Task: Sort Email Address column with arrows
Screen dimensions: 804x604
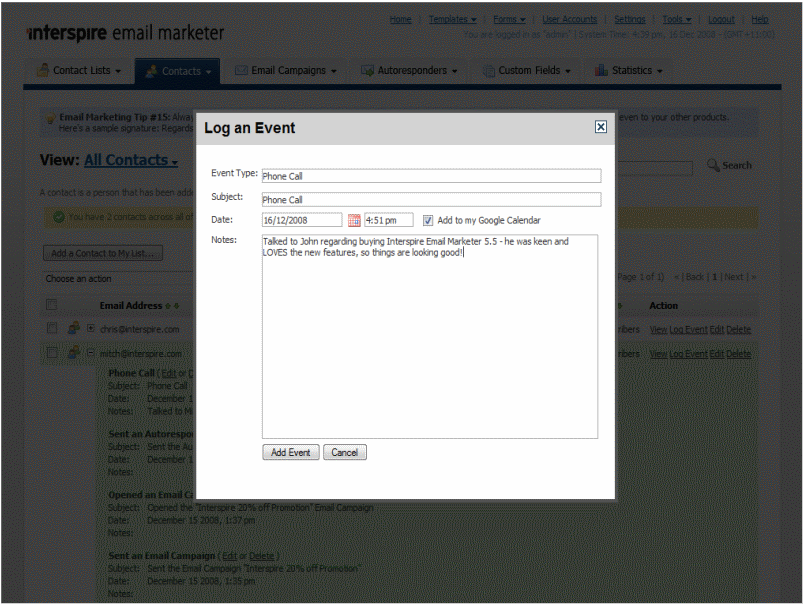Action: (172, 306)
